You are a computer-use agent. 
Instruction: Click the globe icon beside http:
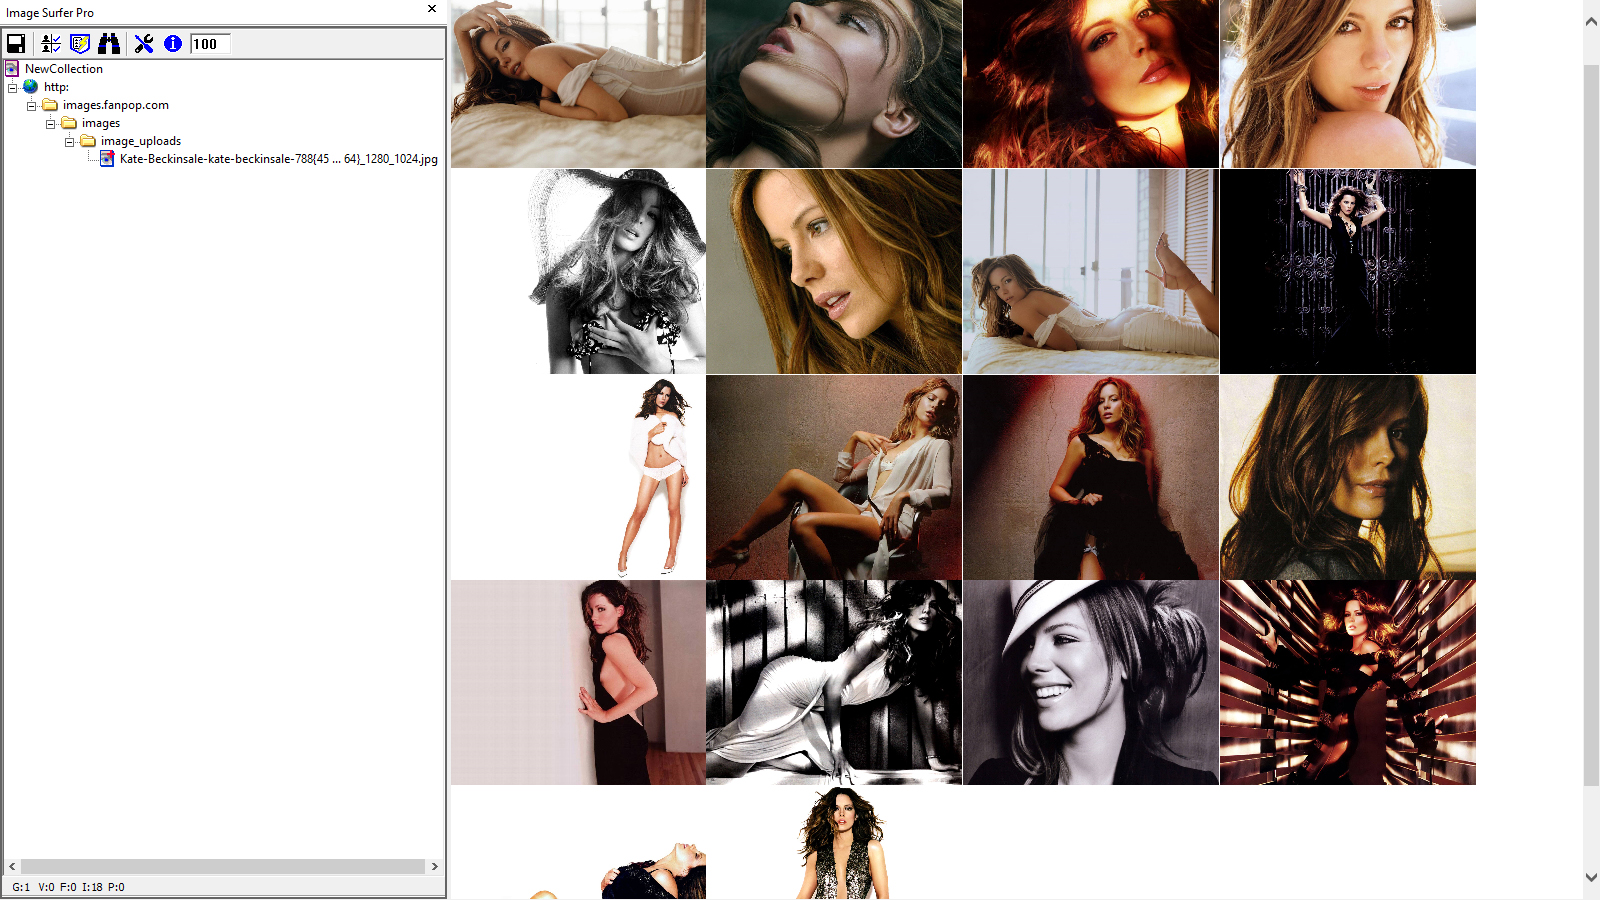click(x=31, y=87)
